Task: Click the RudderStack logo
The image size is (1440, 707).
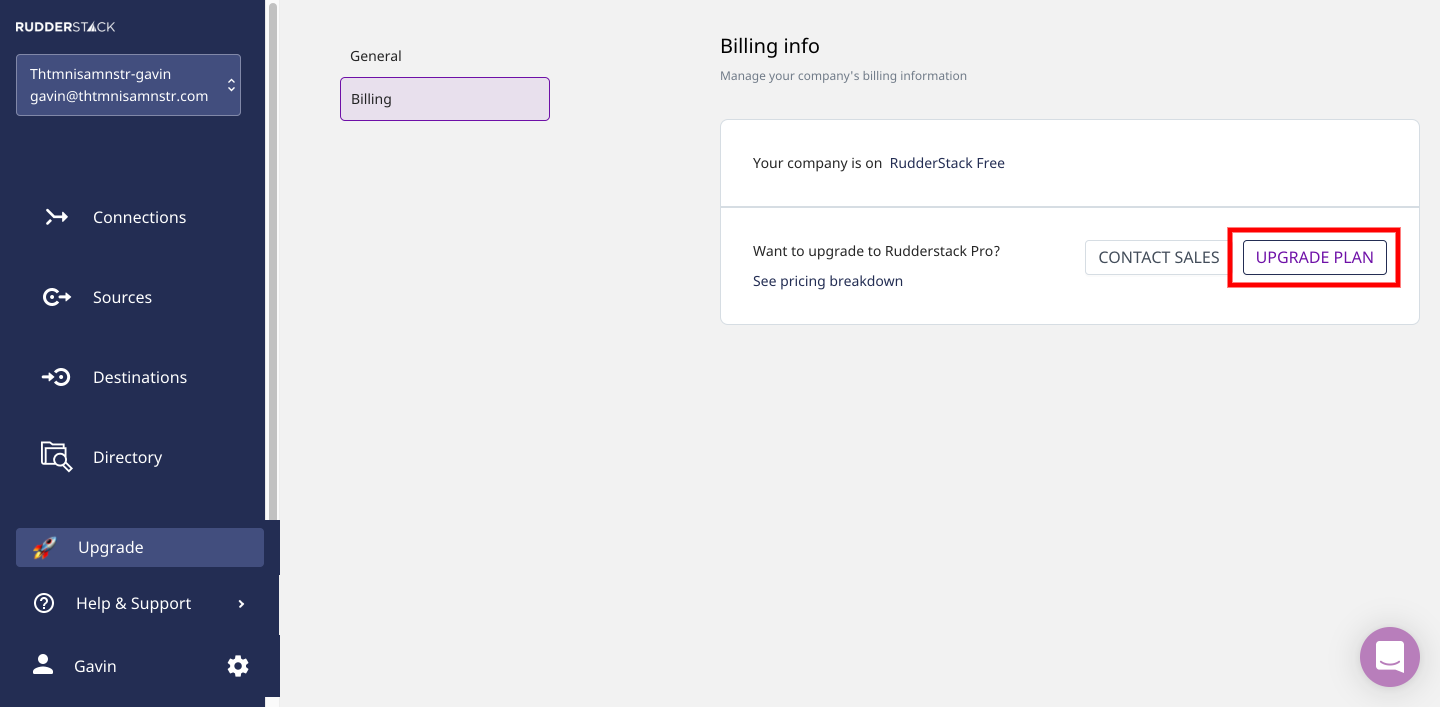Action: click(65, 27)
